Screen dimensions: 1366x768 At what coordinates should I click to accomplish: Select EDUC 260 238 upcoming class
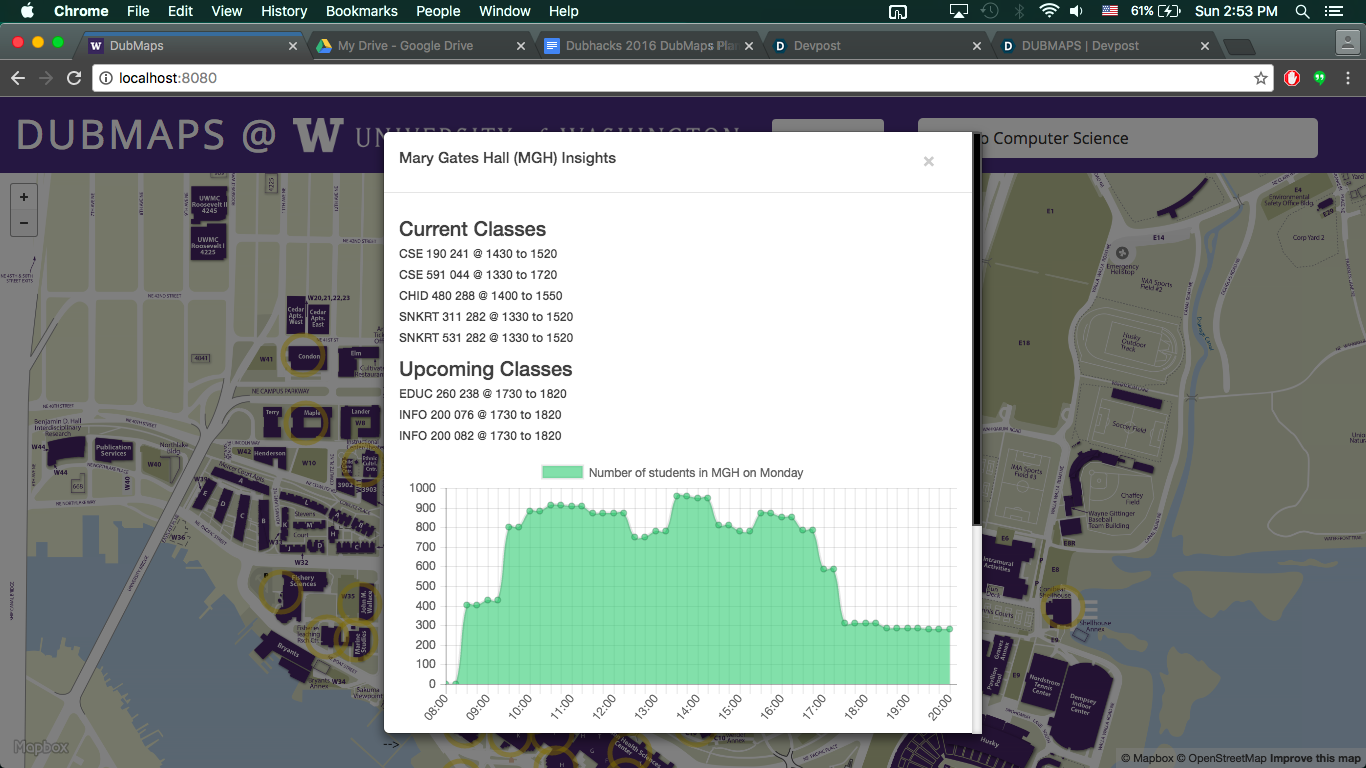(x=483, y=394)
